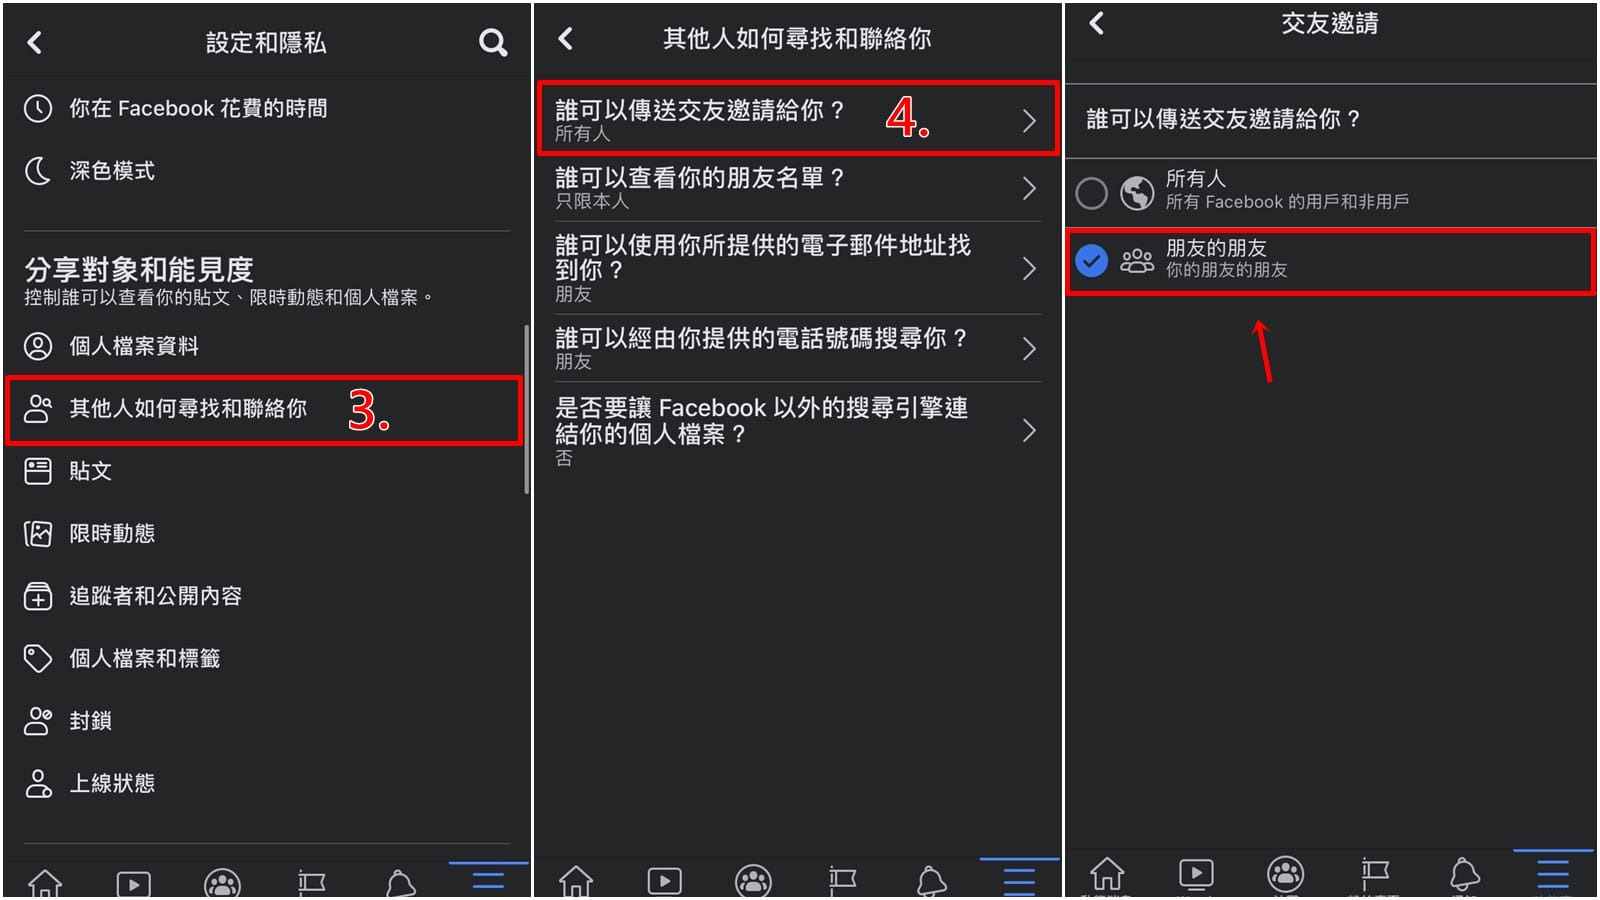
Task: Expand 誰可以查看你的朋友名單 chevron
Action: pyautogui.click(x=1029, y=188)
